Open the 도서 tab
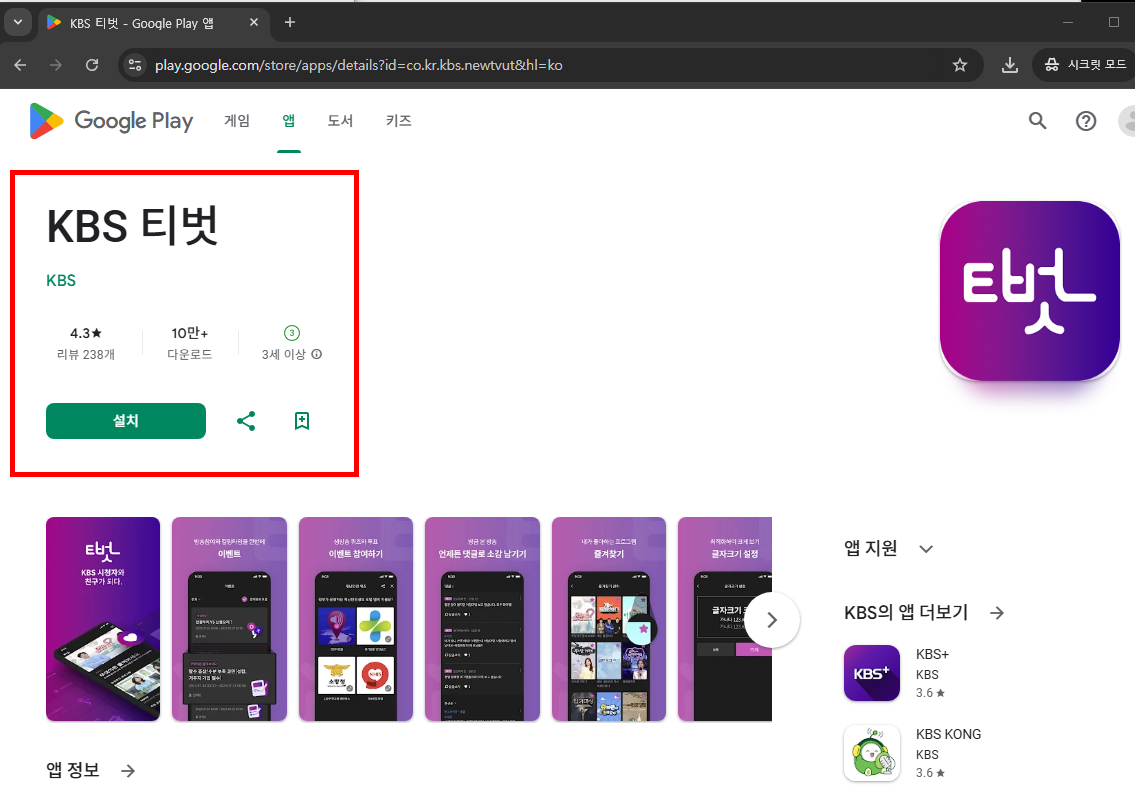Image resolution: width=1135 pixels, height=799 pixels. click(340, 120)
